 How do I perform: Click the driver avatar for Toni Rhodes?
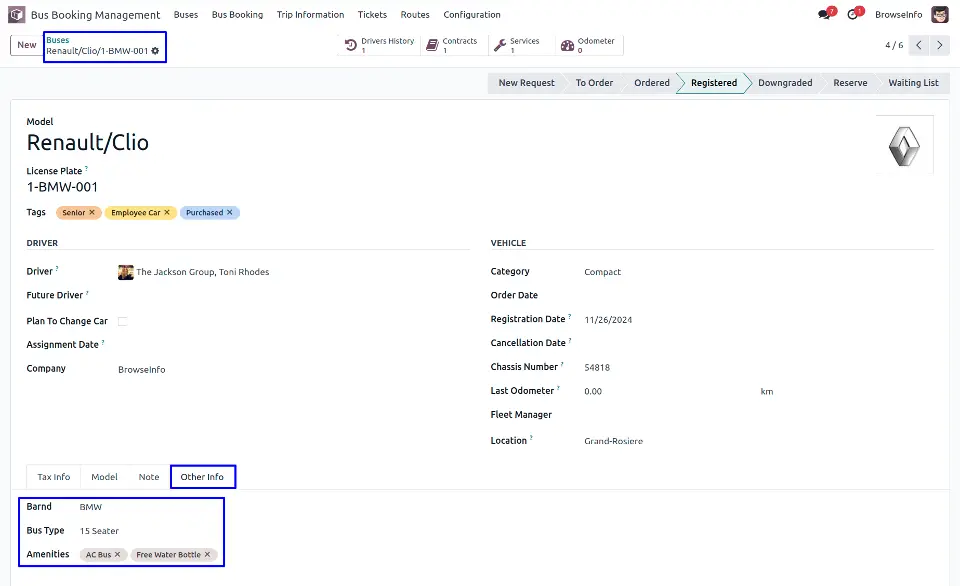126,272
